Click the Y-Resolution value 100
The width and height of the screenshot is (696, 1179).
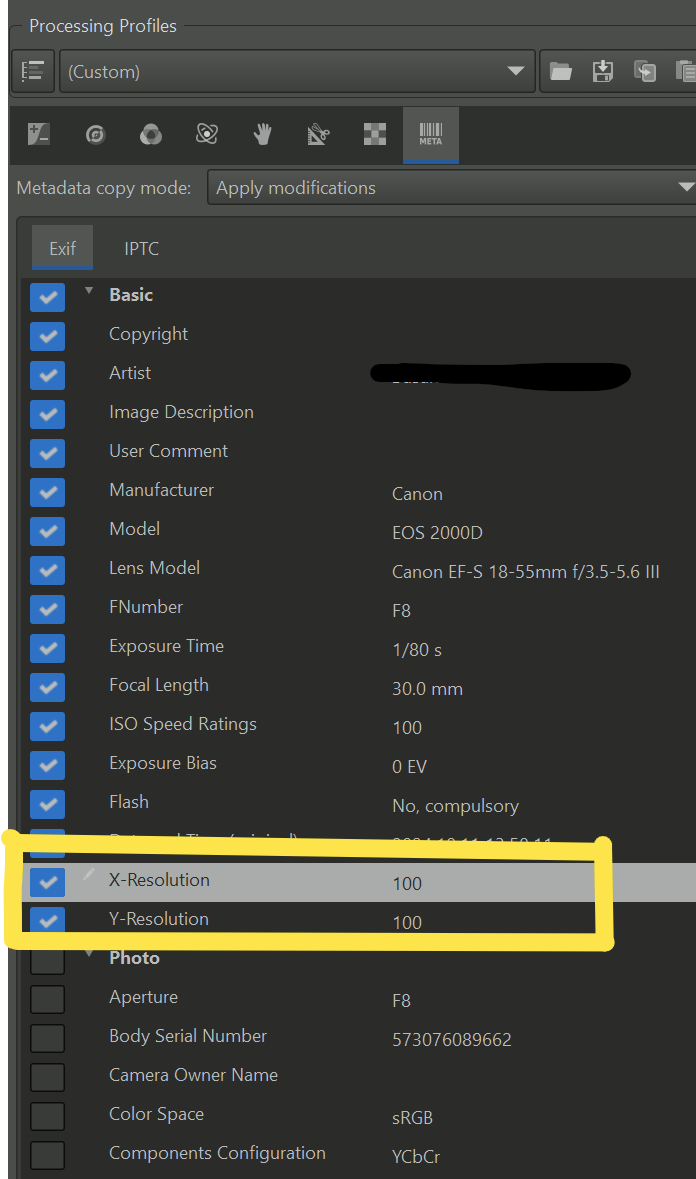pyautogui.click(x=407, y=923)
